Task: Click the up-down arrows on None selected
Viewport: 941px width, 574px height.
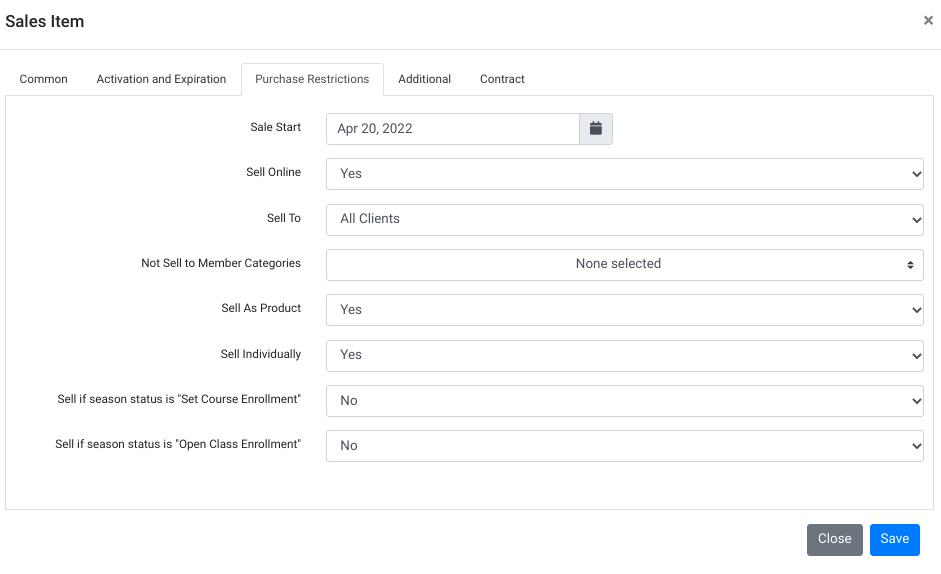Action: 910,265
